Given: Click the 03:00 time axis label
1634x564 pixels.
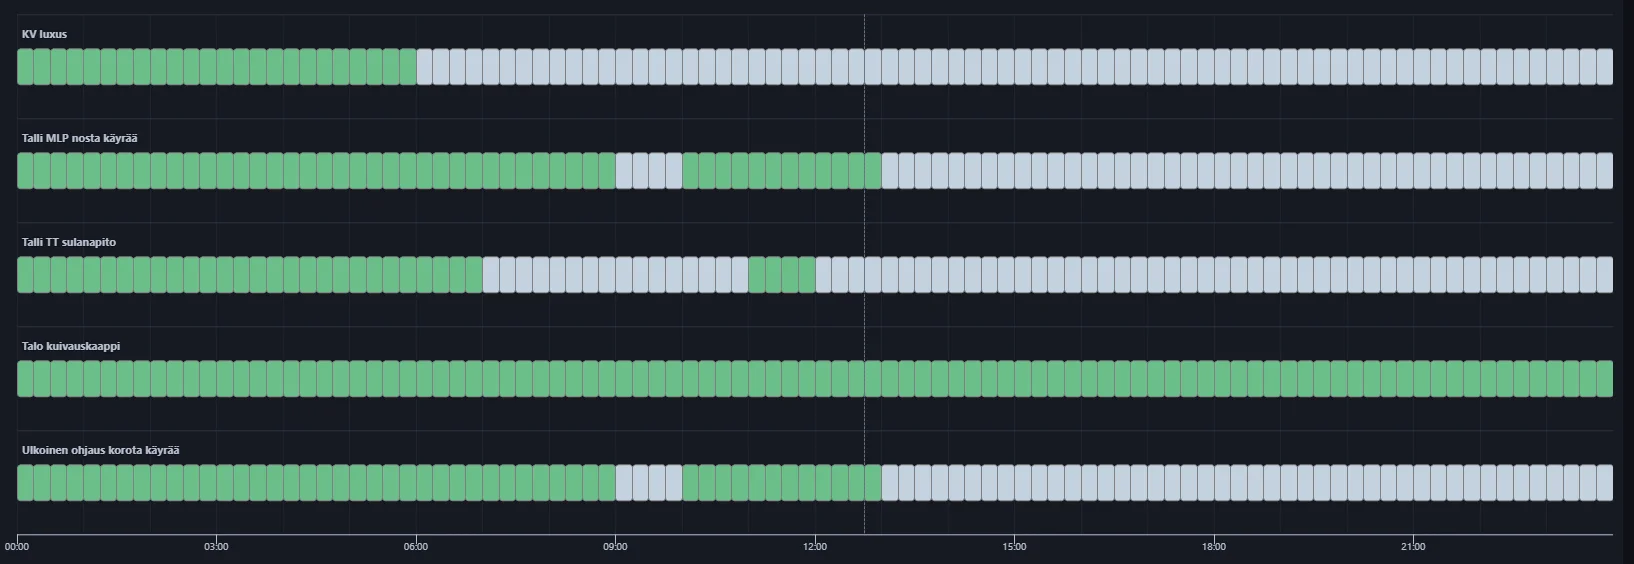Looking at the screenshot, I should point(216,547).
